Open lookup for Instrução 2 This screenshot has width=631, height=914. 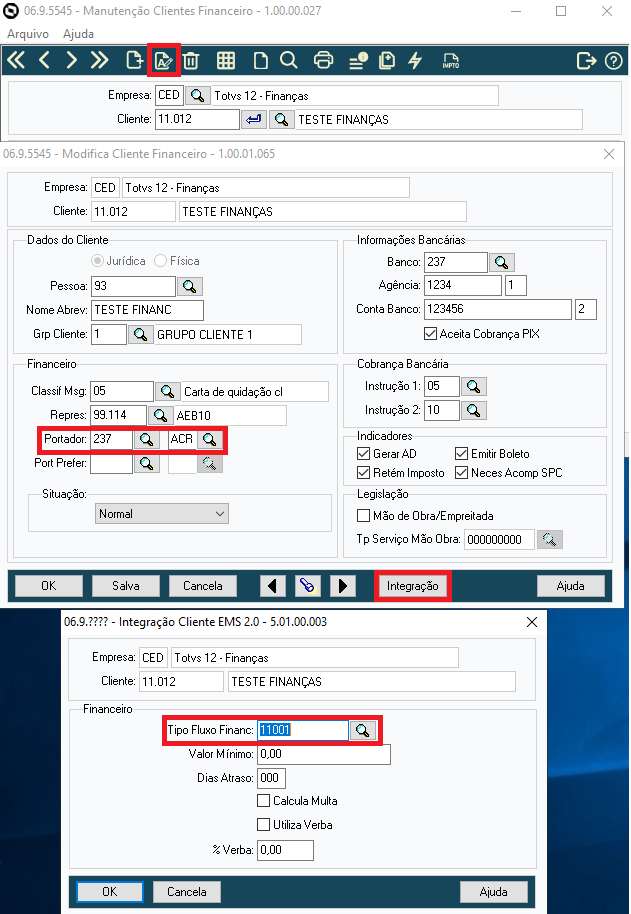coord(474,410)
